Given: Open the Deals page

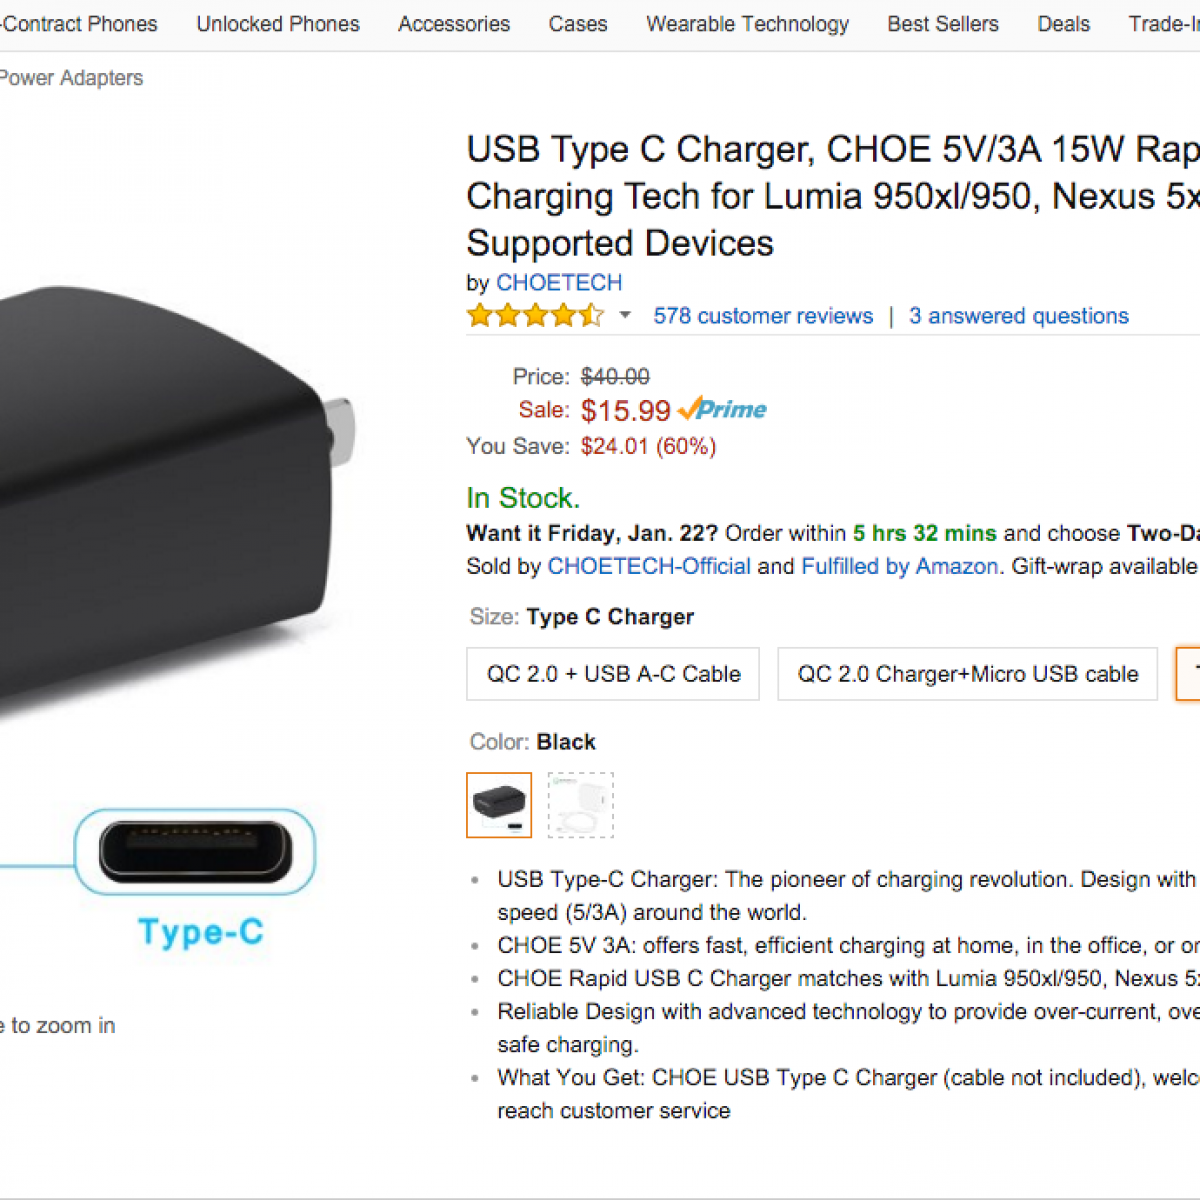Looking at the screenshot, I should [1063, 24].
